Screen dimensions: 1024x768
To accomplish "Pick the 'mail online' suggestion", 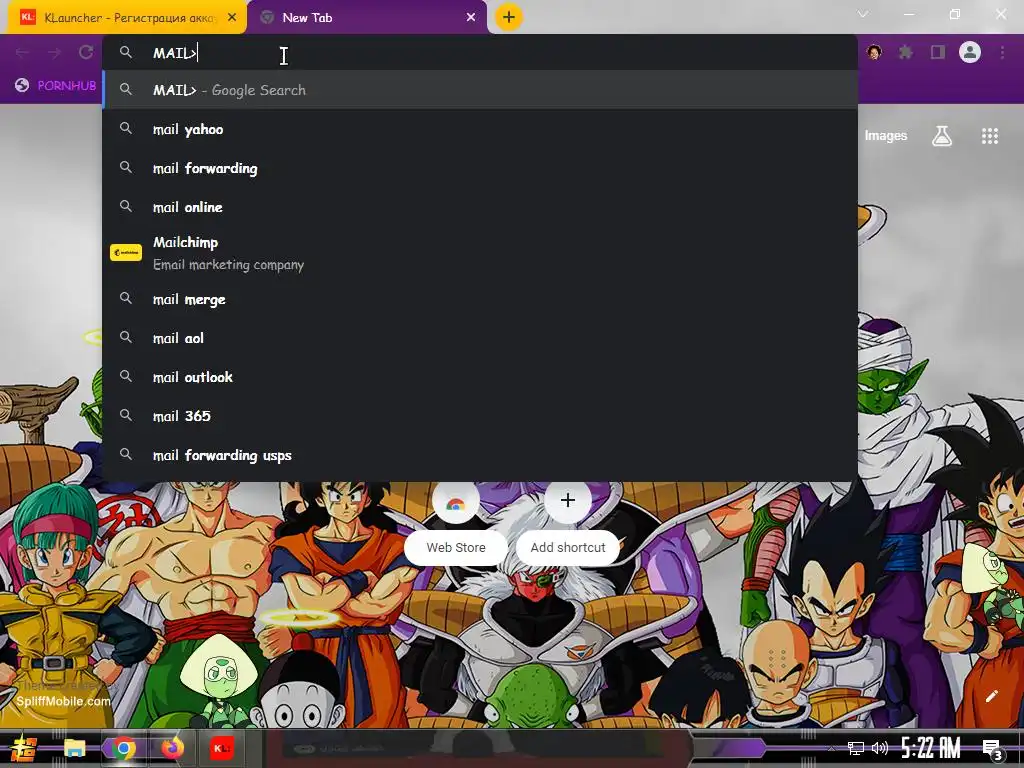I will tap(480, 207).
